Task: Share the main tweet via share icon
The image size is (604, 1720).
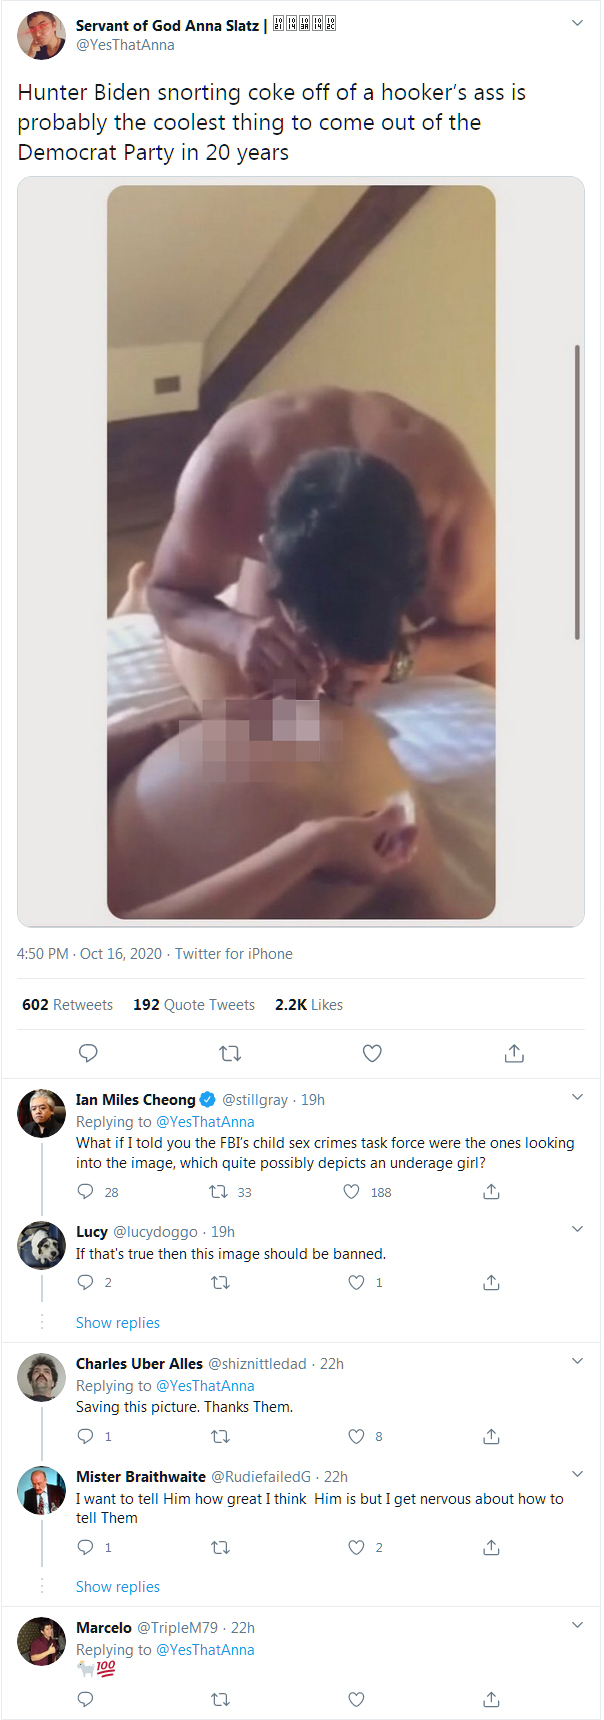Action: click(x=514, y=1053)
